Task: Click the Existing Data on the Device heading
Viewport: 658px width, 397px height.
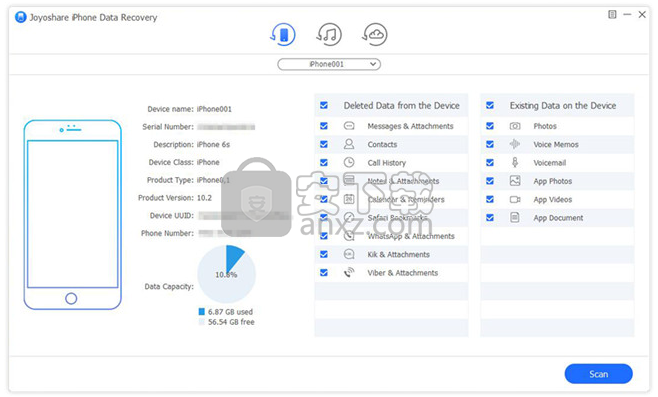Action: (563, 106)
